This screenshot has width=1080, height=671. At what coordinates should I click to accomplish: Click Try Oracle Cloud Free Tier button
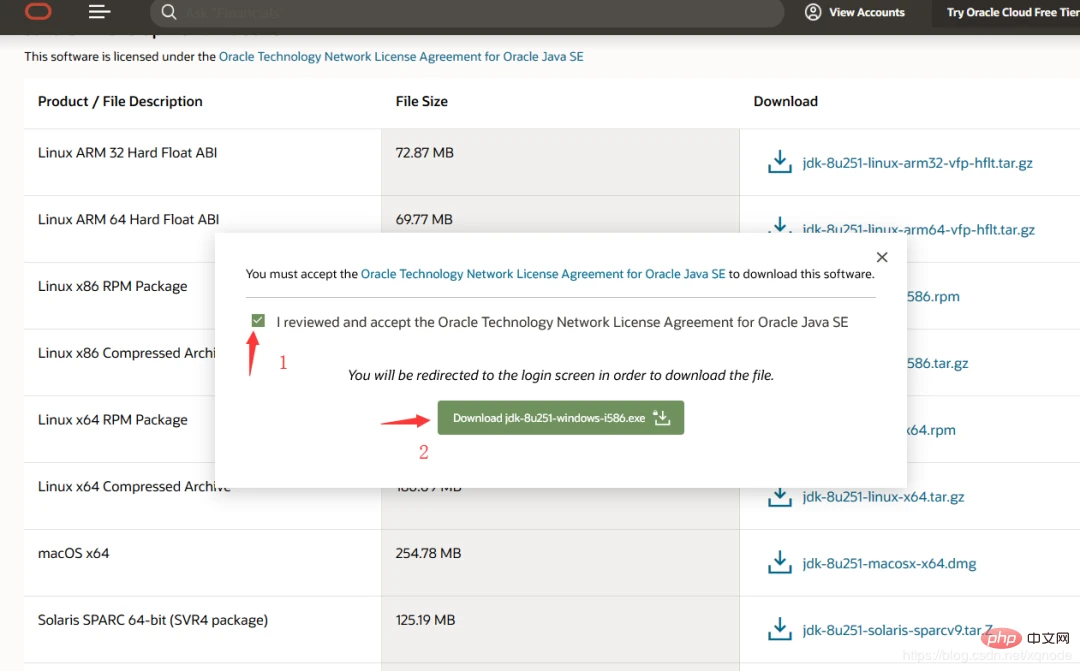point(1012,13)
